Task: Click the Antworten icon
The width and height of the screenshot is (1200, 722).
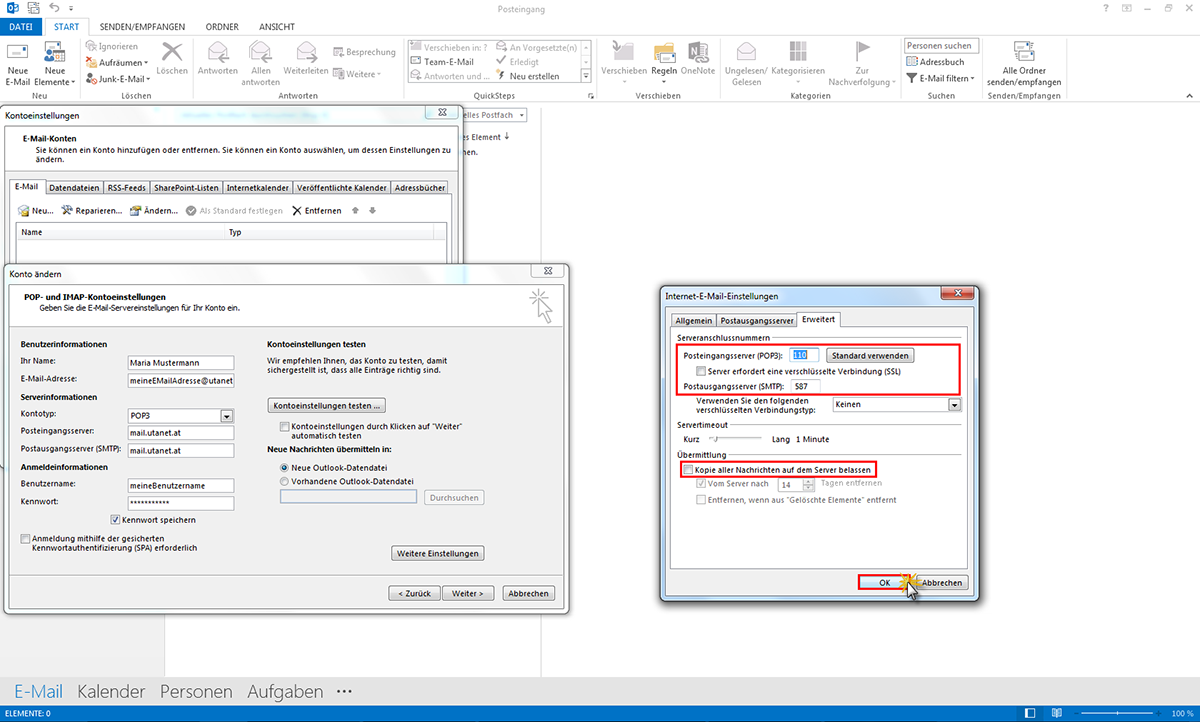Action: tap(218, 52)
